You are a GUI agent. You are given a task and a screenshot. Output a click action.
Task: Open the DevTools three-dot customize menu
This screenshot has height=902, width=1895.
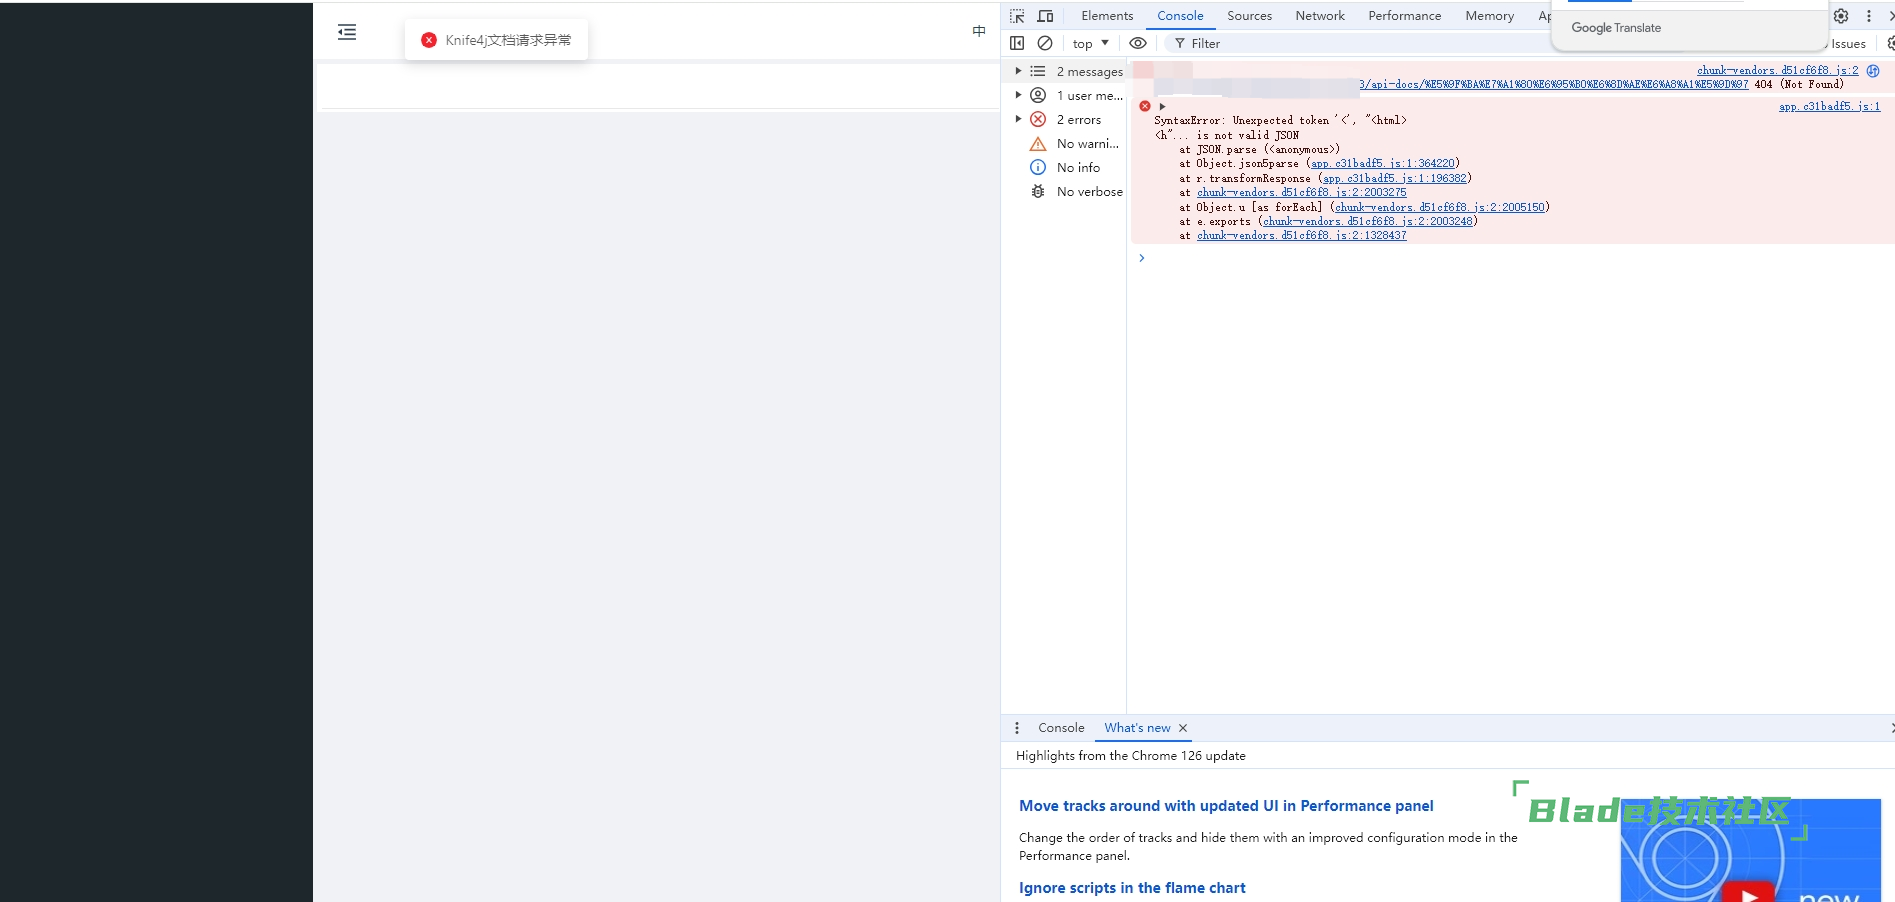[1869, 16]
